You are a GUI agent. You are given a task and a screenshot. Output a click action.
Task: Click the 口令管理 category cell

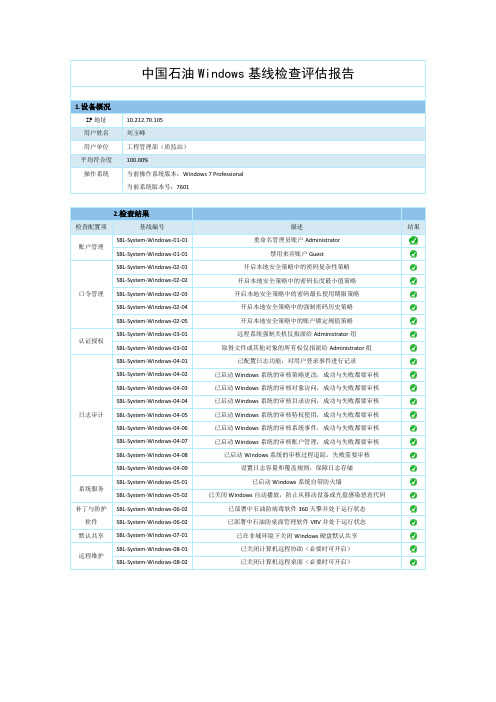[91, 294]
